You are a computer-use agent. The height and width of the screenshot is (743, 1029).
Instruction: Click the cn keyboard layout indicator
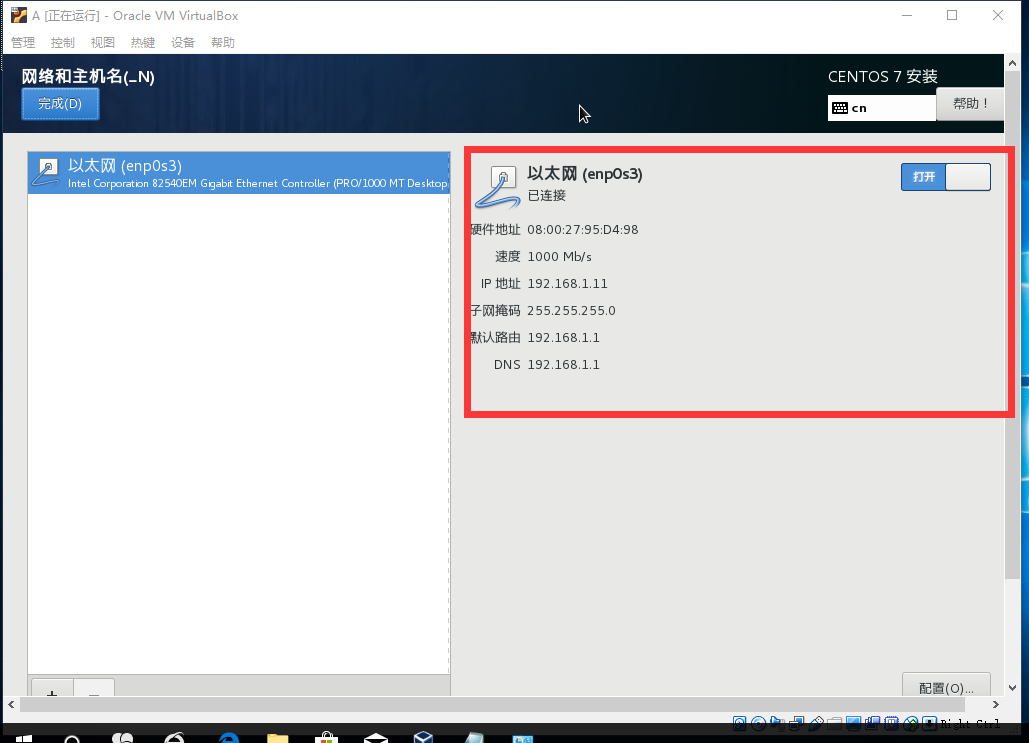[x=881, y=108]
